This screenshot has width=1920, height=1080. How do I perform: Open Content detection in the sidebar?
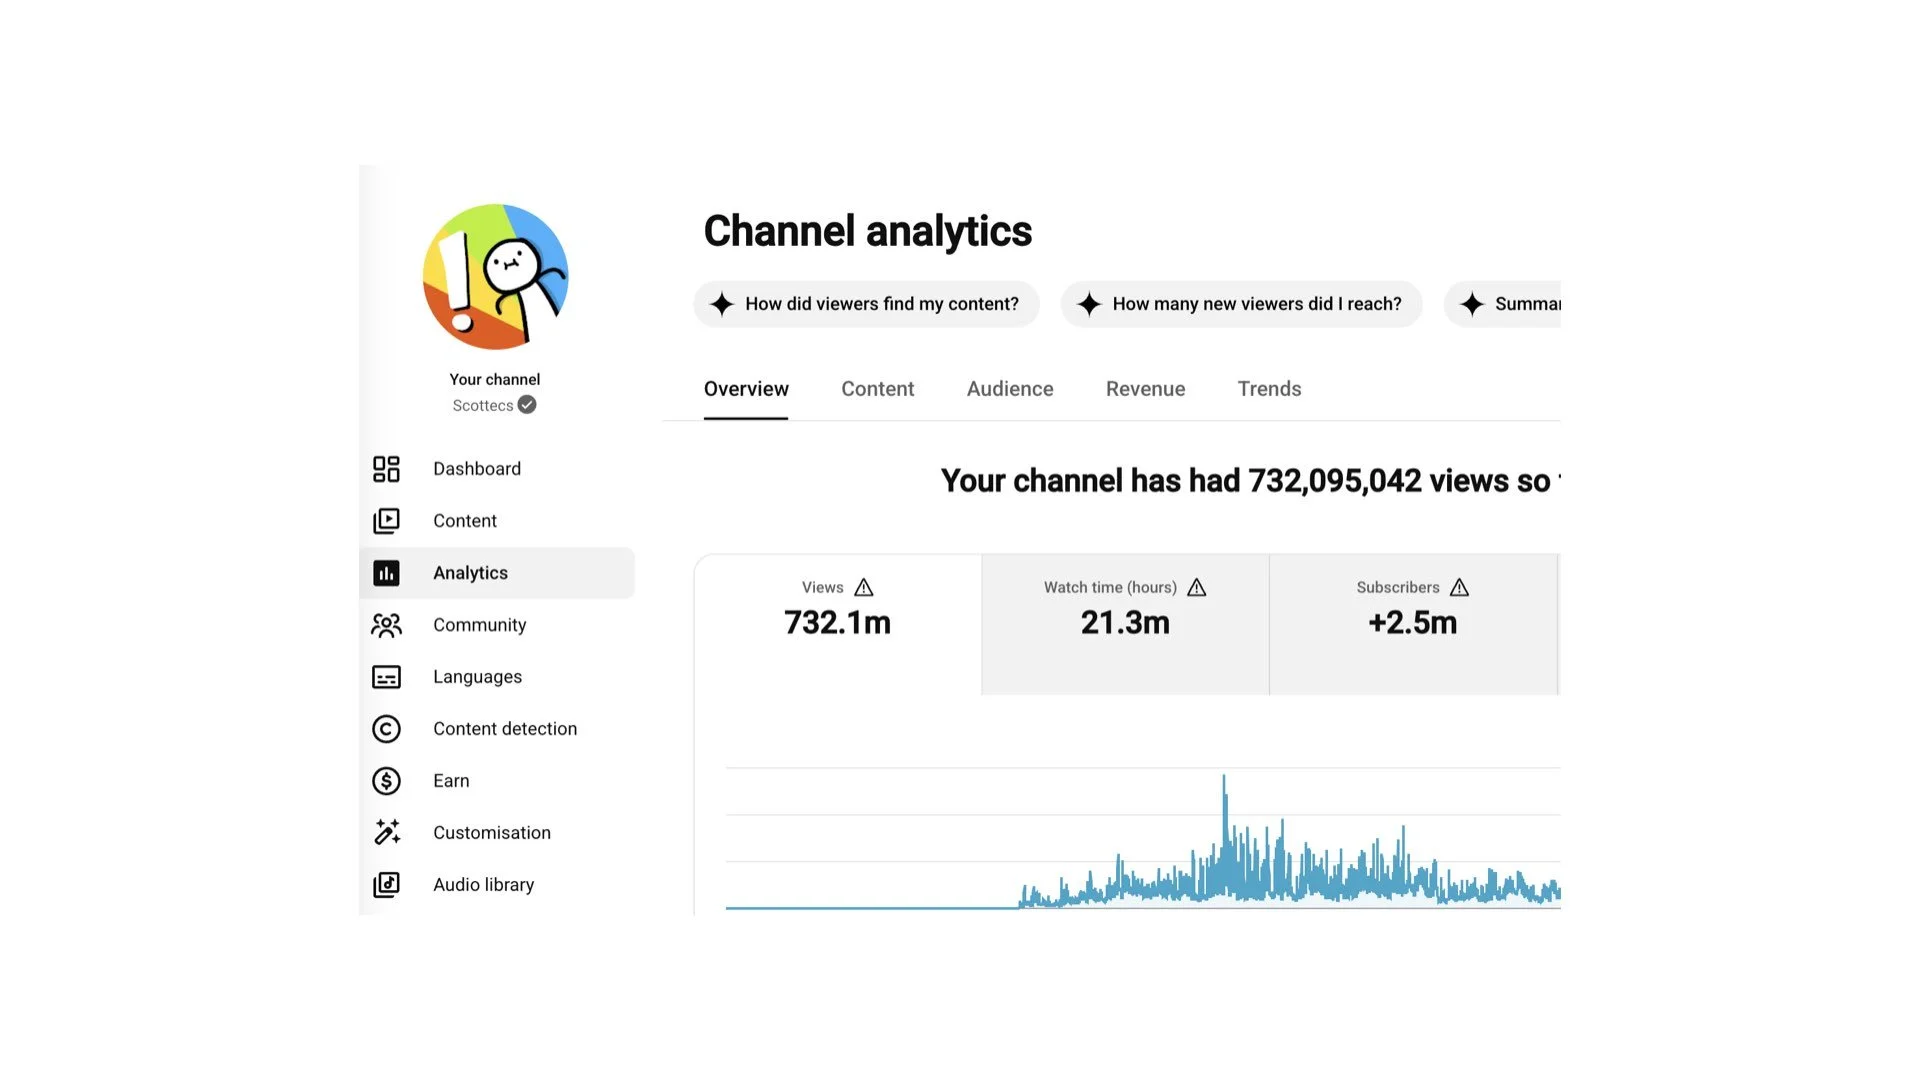[497, 729]
